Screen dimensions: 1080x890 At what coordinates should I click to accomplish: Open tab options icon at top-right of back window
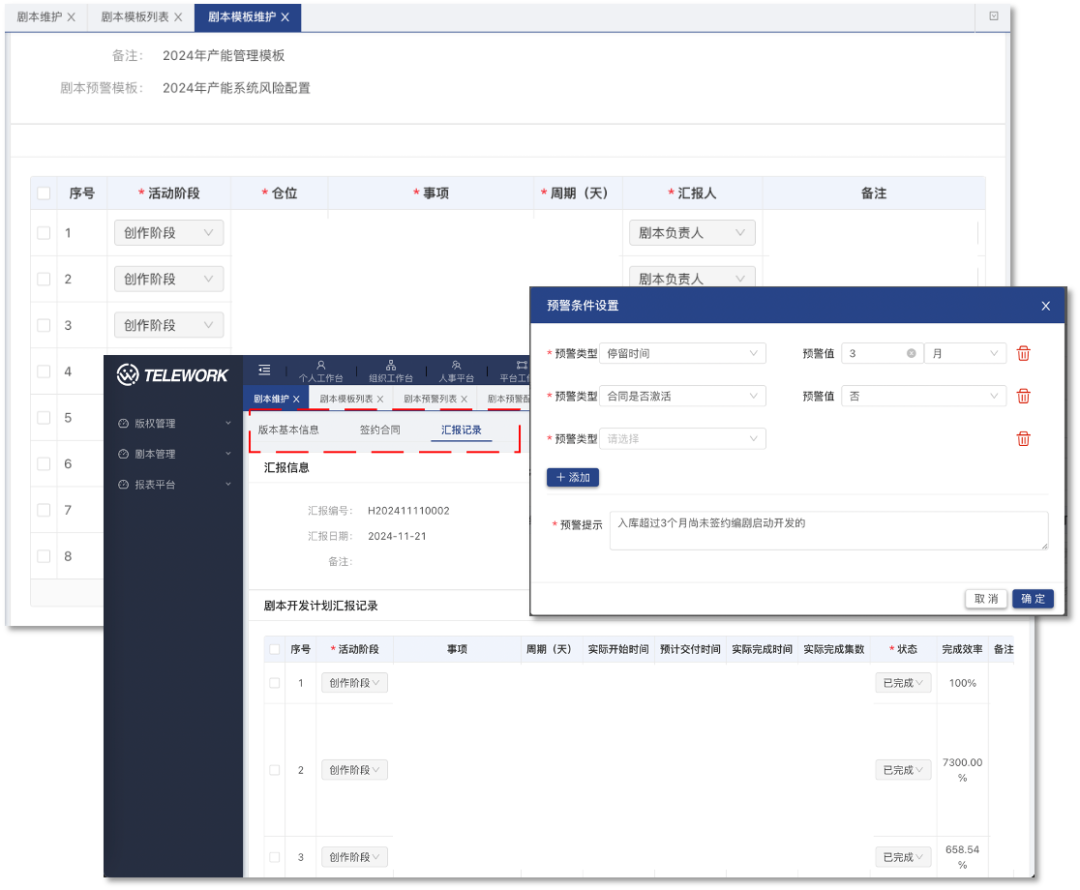994,16
